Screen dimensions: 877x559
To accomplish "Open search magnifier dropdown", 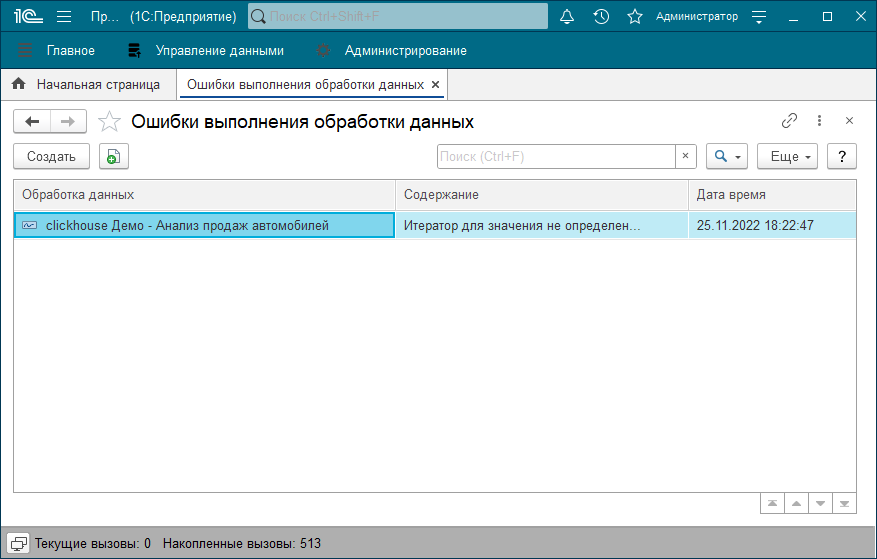I will 727,156.
